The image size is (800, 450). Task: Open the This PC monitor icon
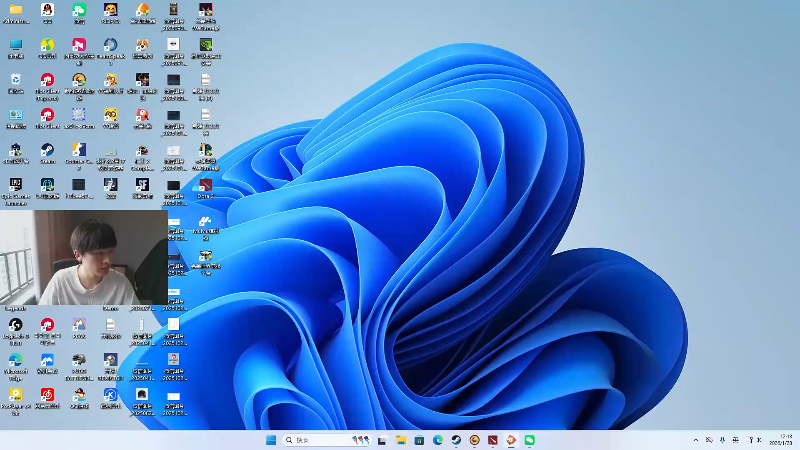tap(16, 46)
